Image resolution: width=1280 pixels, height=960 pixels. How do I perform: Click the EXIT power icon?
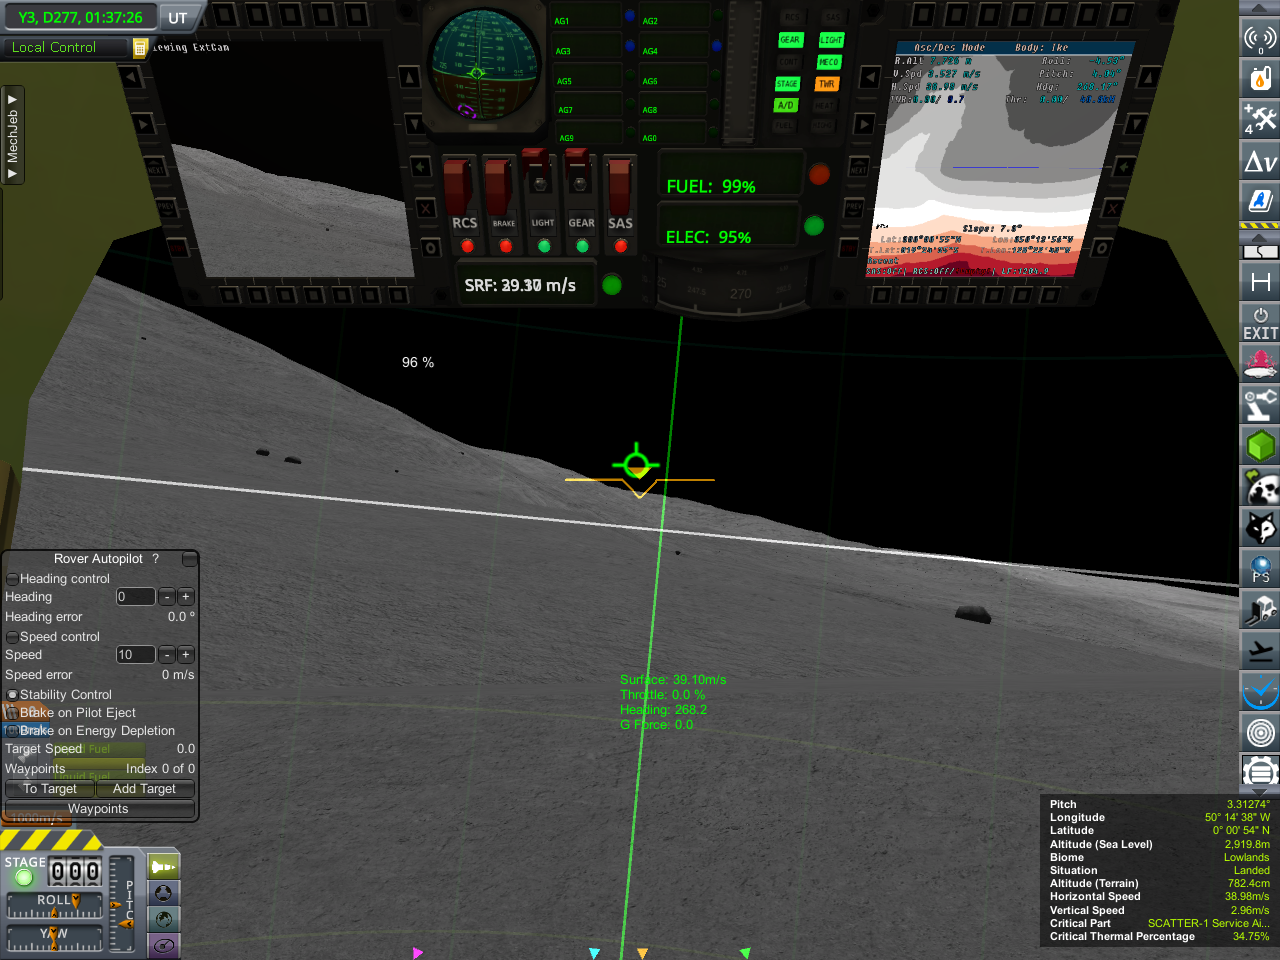point(1260,324)
